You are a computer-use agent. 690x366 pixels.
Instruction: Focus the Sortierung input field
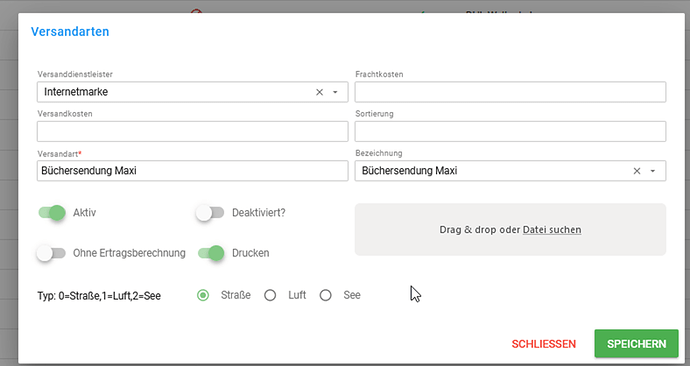point(510,132)
